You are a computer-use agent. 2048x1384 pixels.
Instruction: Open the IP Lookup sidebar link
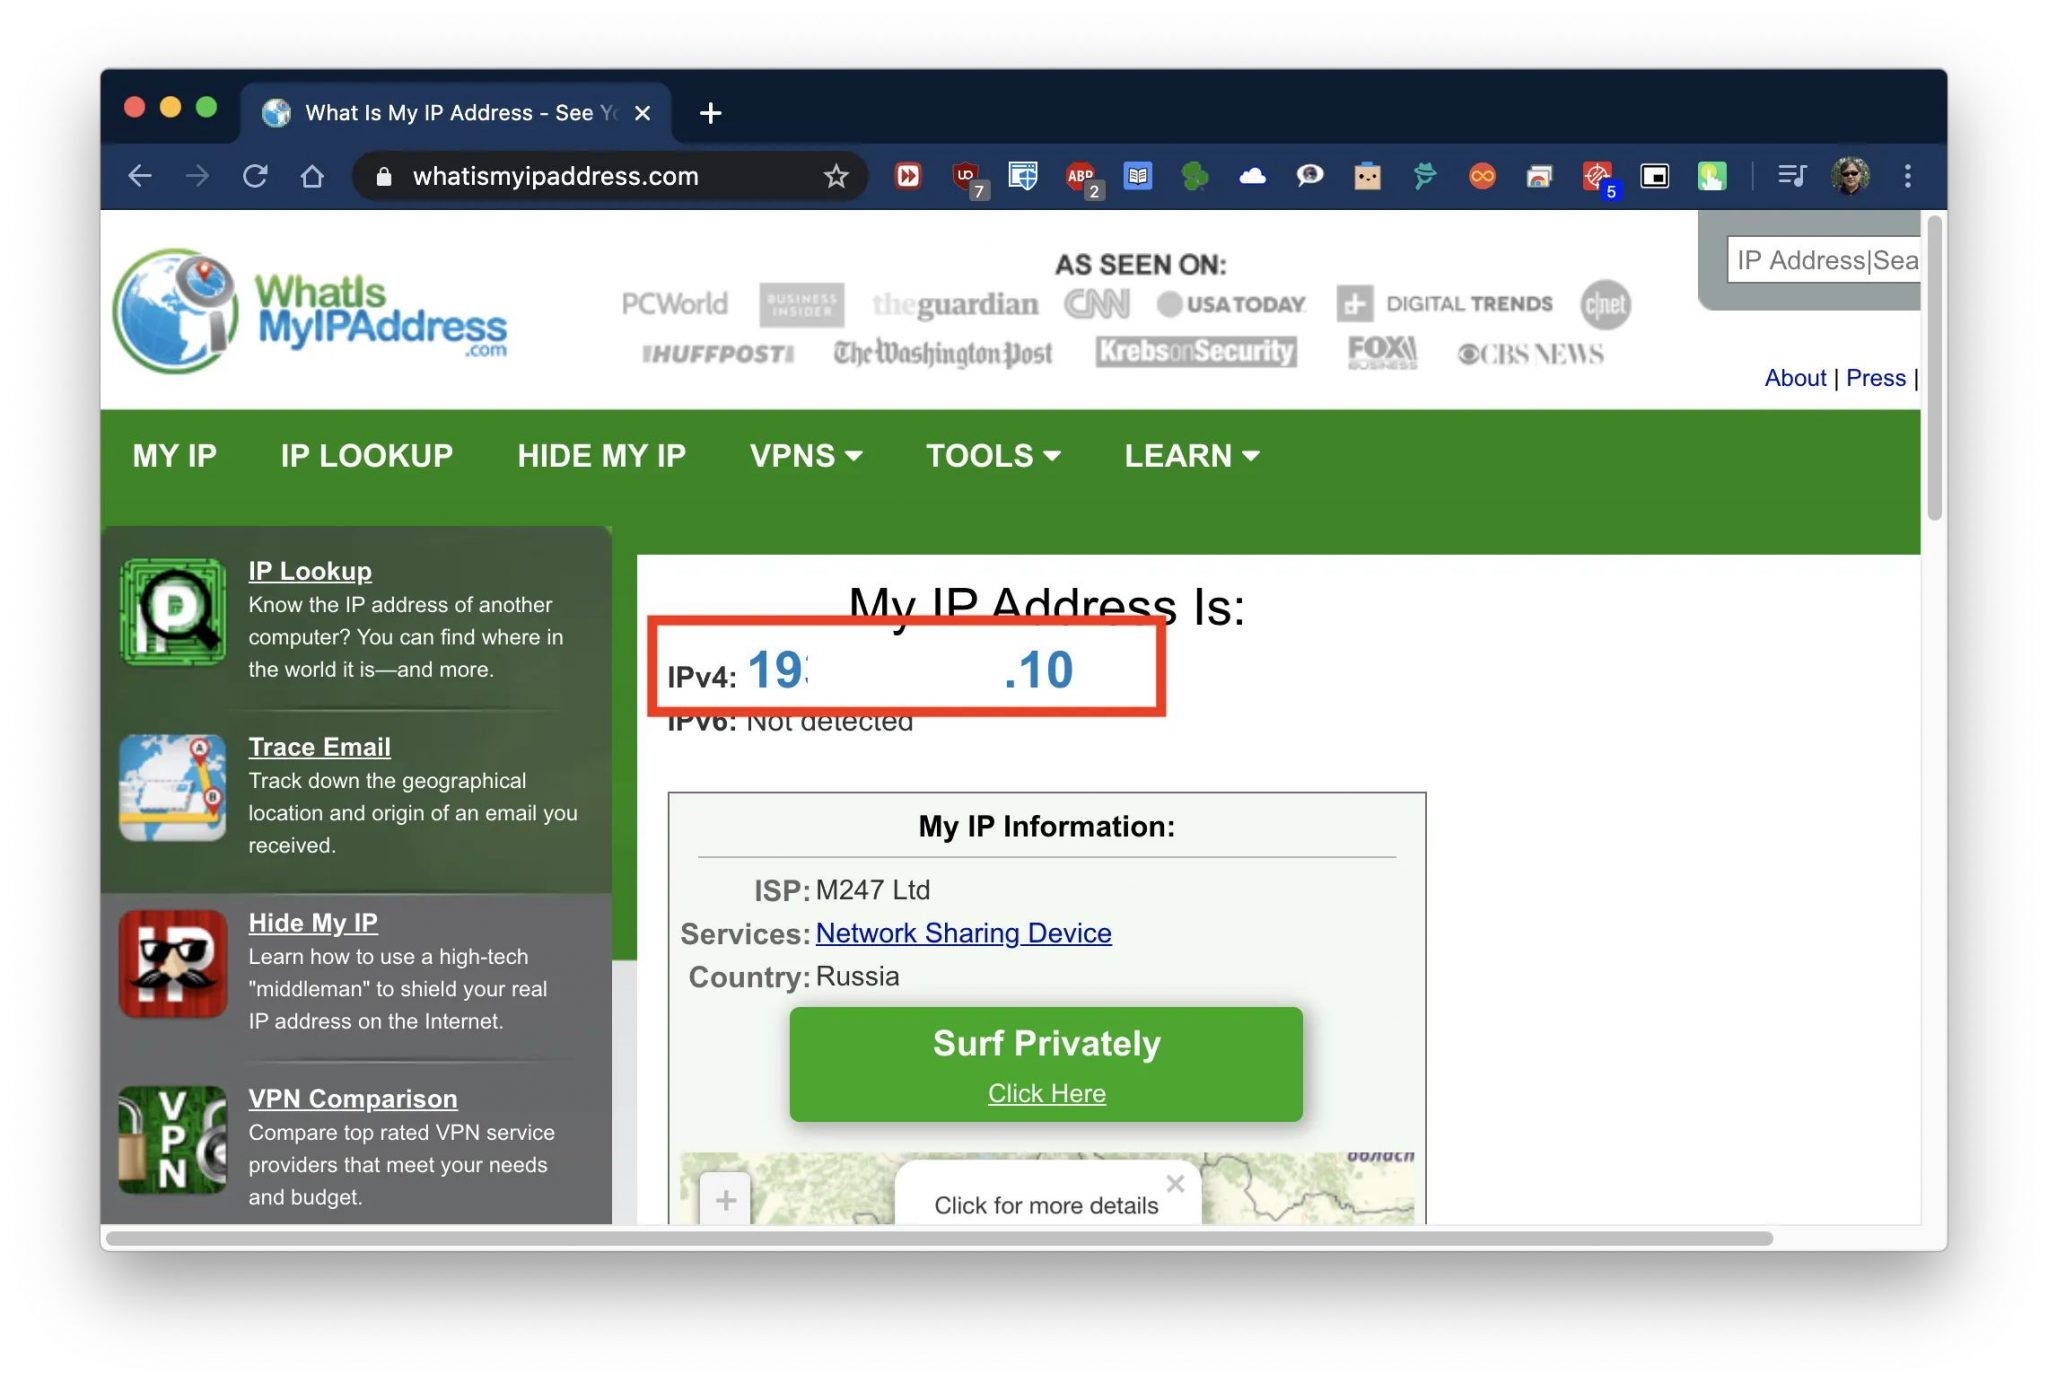point(310,571)
